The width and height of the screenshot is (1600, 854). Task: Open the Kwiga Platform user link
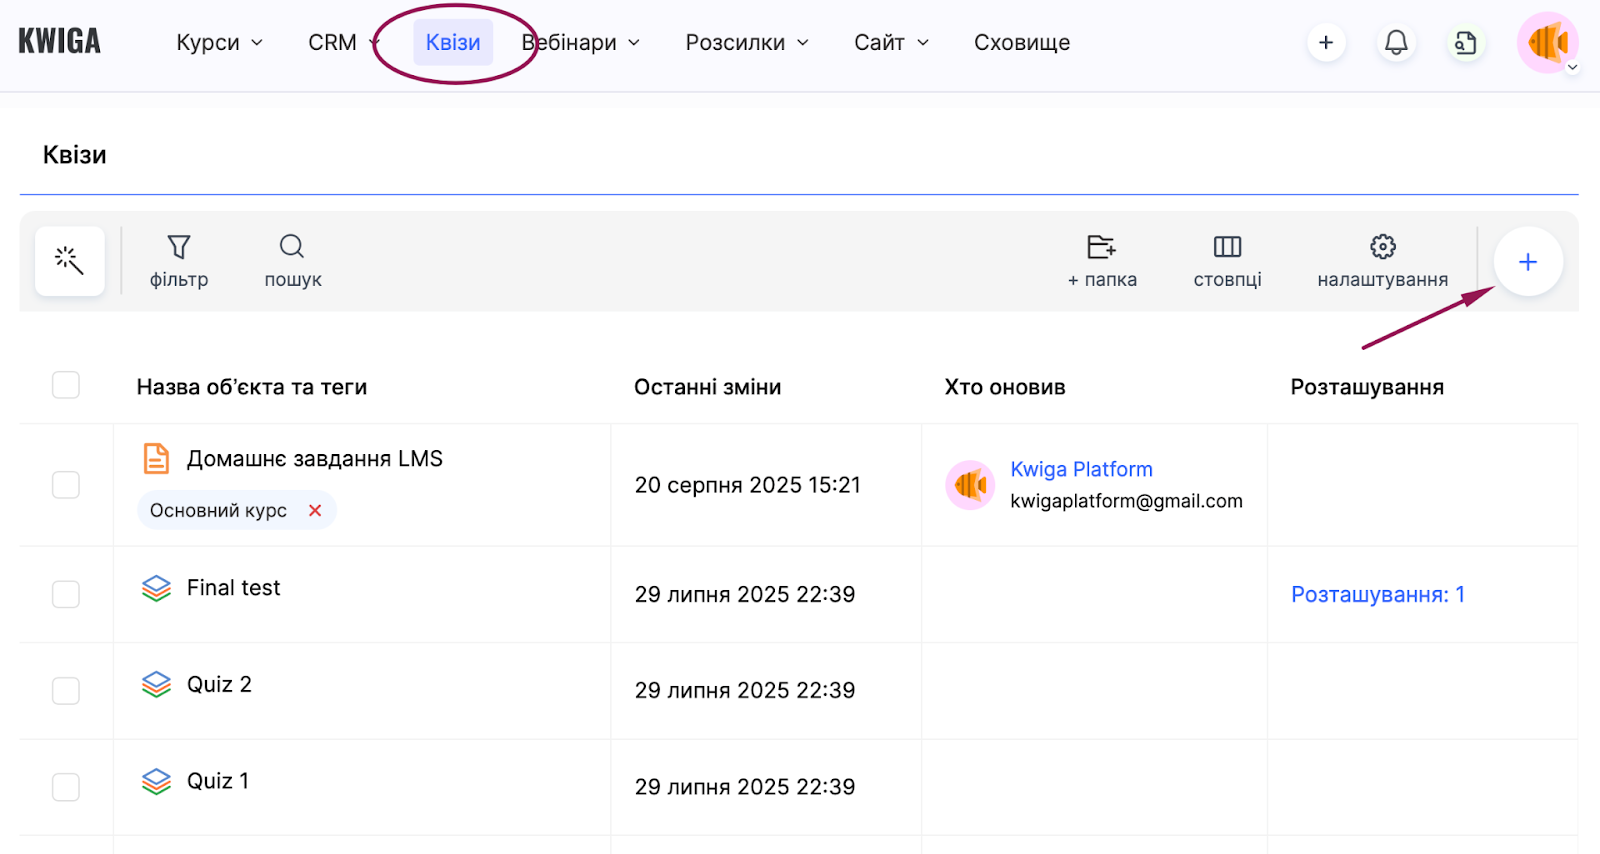click(1081, 469)
